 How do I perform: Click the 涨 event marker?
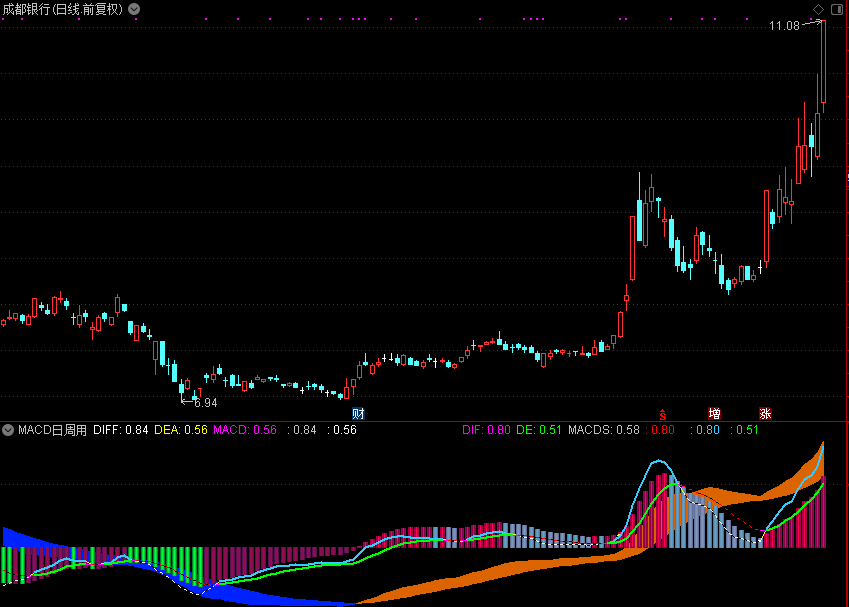click(x=765, y=414)
